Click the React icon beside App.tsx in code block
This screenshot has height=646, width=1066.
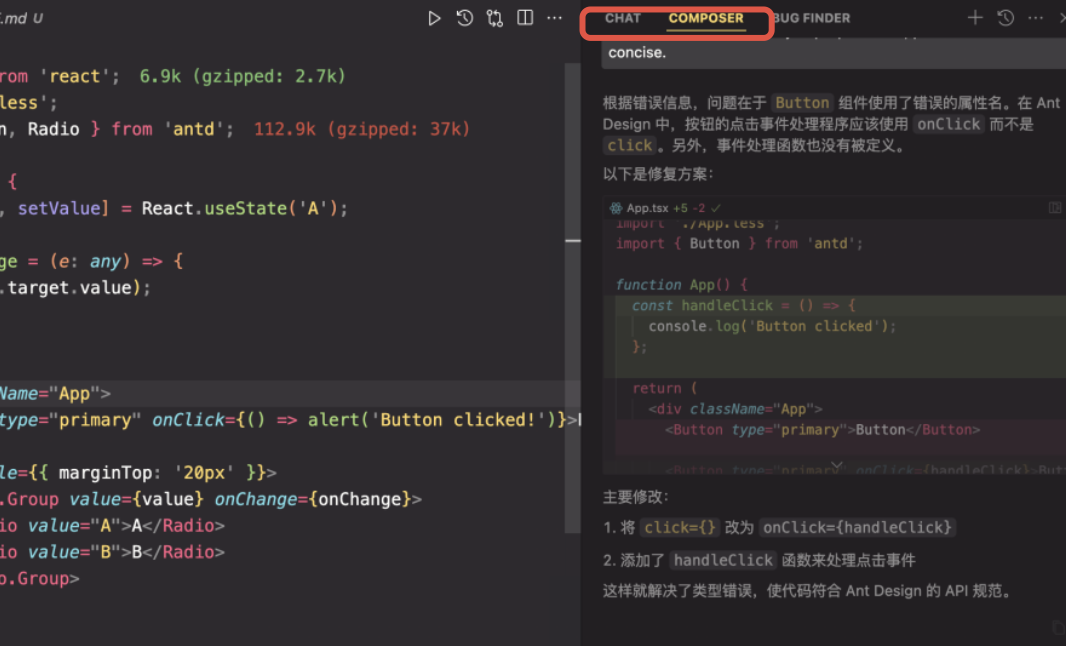tap(616, 208)
